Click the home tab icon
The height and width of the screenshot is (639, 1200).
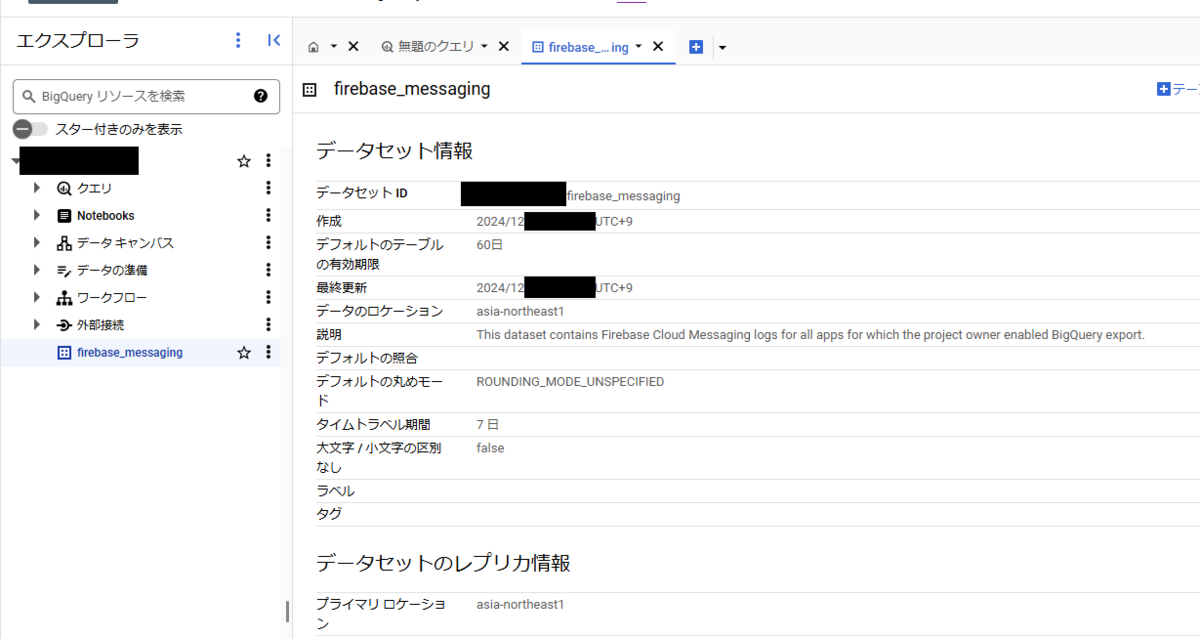pyautogui.click(x=314, y=47)
